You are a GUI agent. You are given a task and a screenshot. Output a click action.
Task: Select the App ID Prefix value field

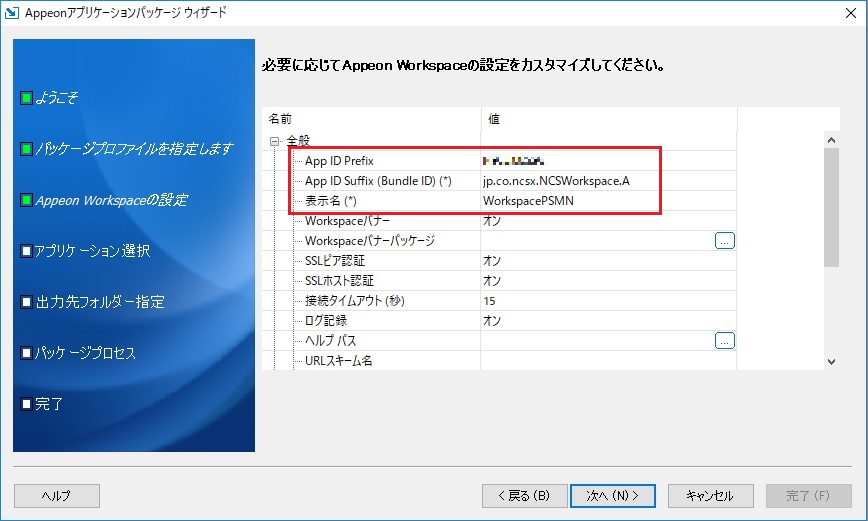pyautogui.click(x=608, y=161)
